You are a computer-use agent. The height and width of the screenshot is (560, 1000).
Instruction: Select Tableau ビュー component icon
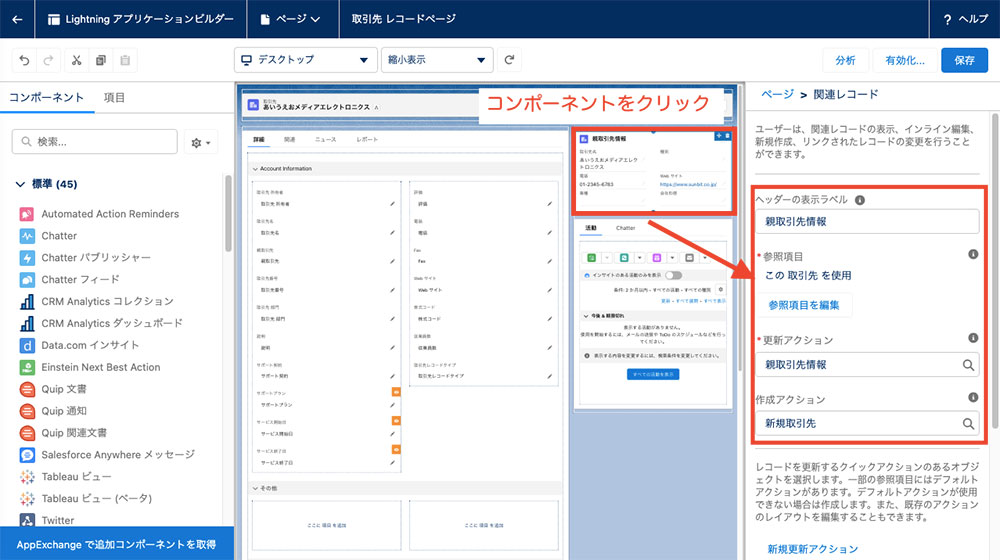[x=27, y=476]
